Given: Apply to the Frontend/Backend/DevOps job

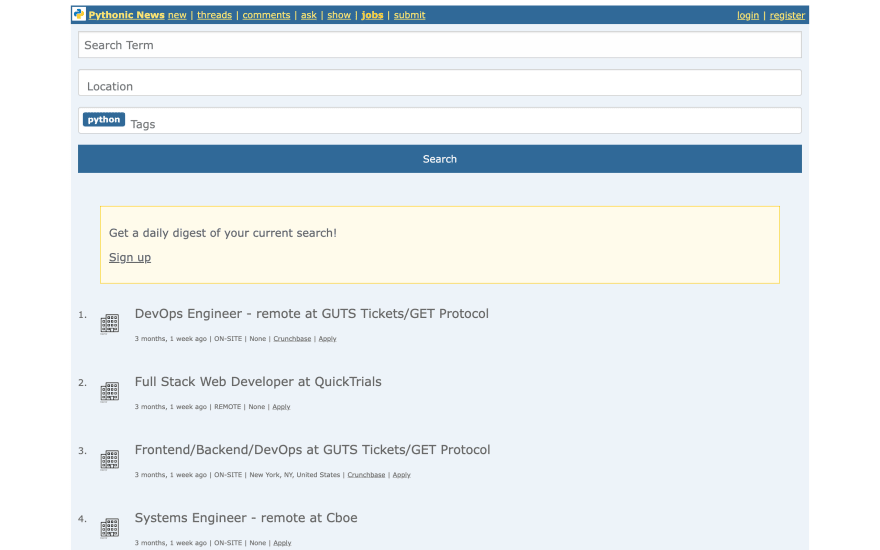Looking at the screenshot, I should [401, 474].
